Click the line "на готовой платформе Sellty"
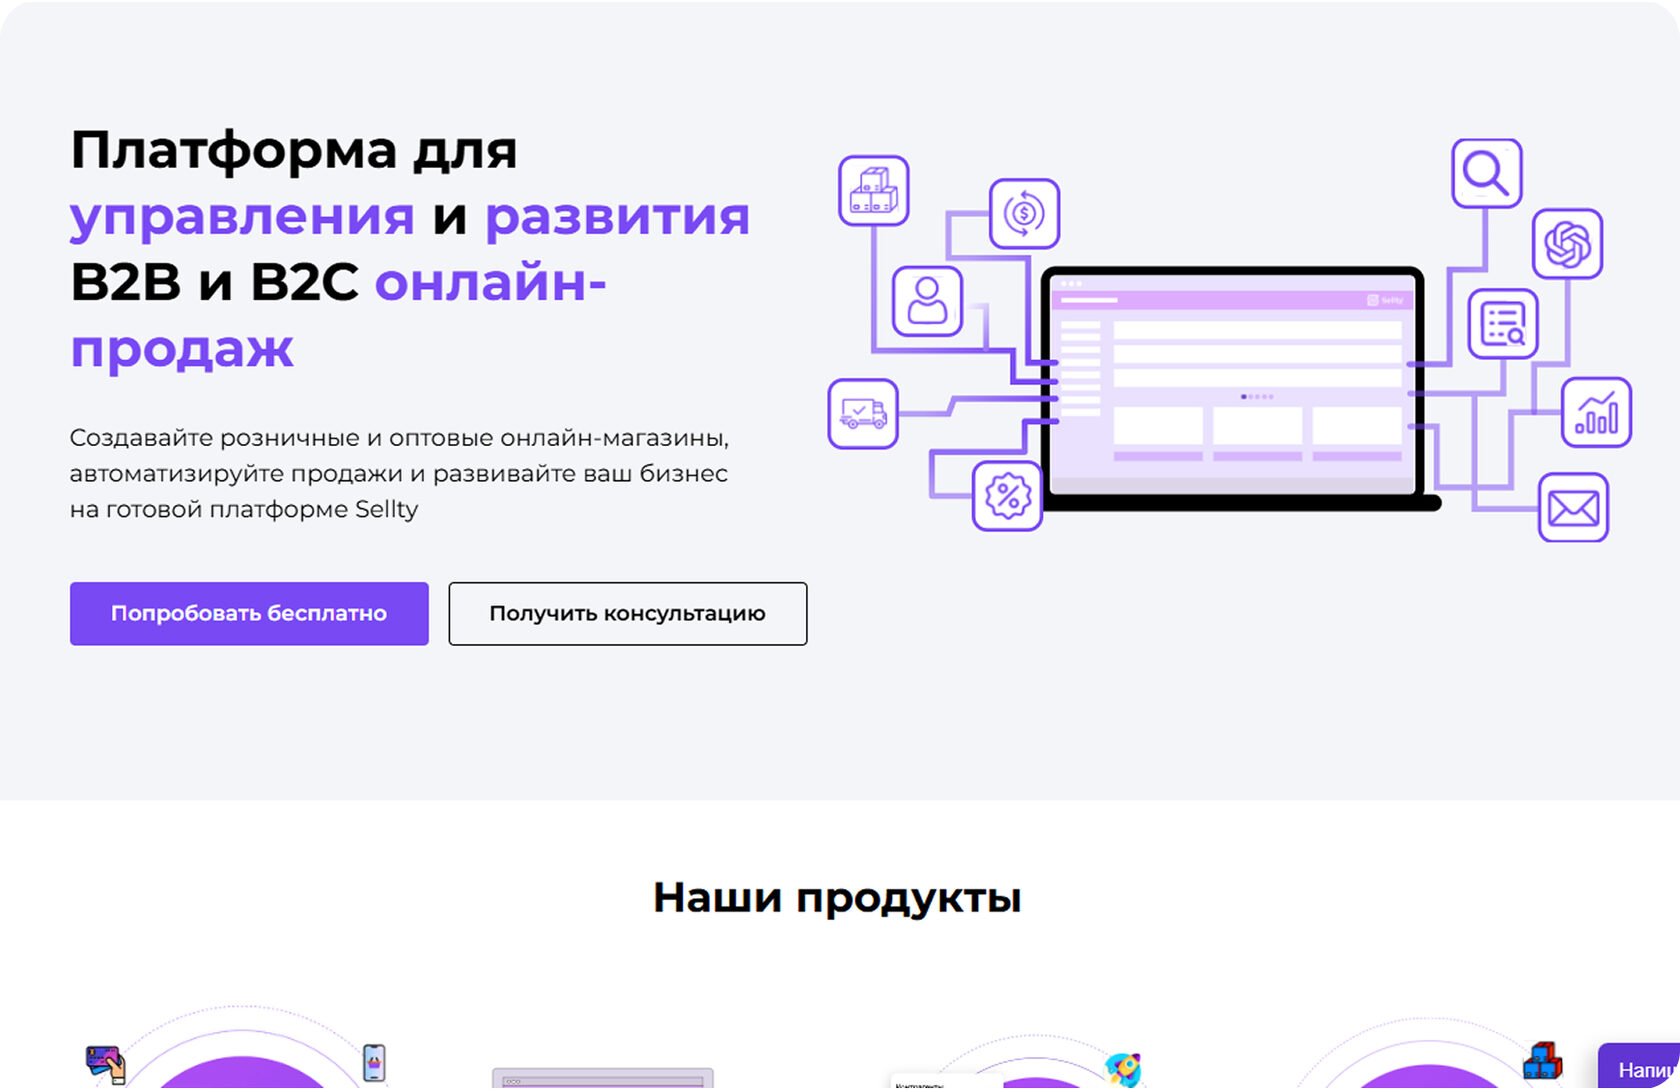This screenshot has width=1680, height=1090. click(244, 509)
